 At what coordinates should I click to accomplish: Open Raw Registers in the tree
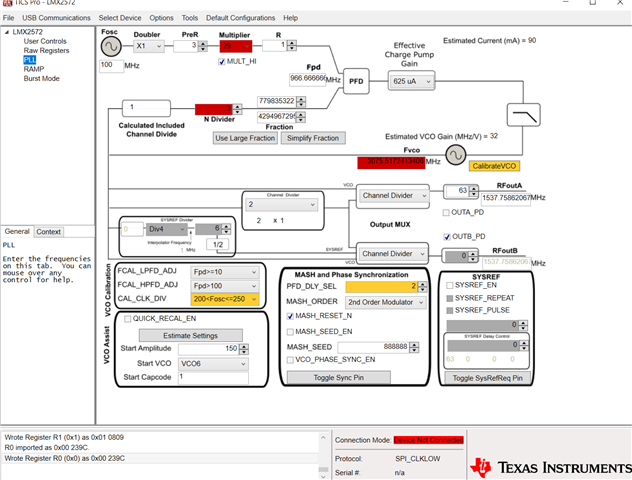click(x=46, y=50)
